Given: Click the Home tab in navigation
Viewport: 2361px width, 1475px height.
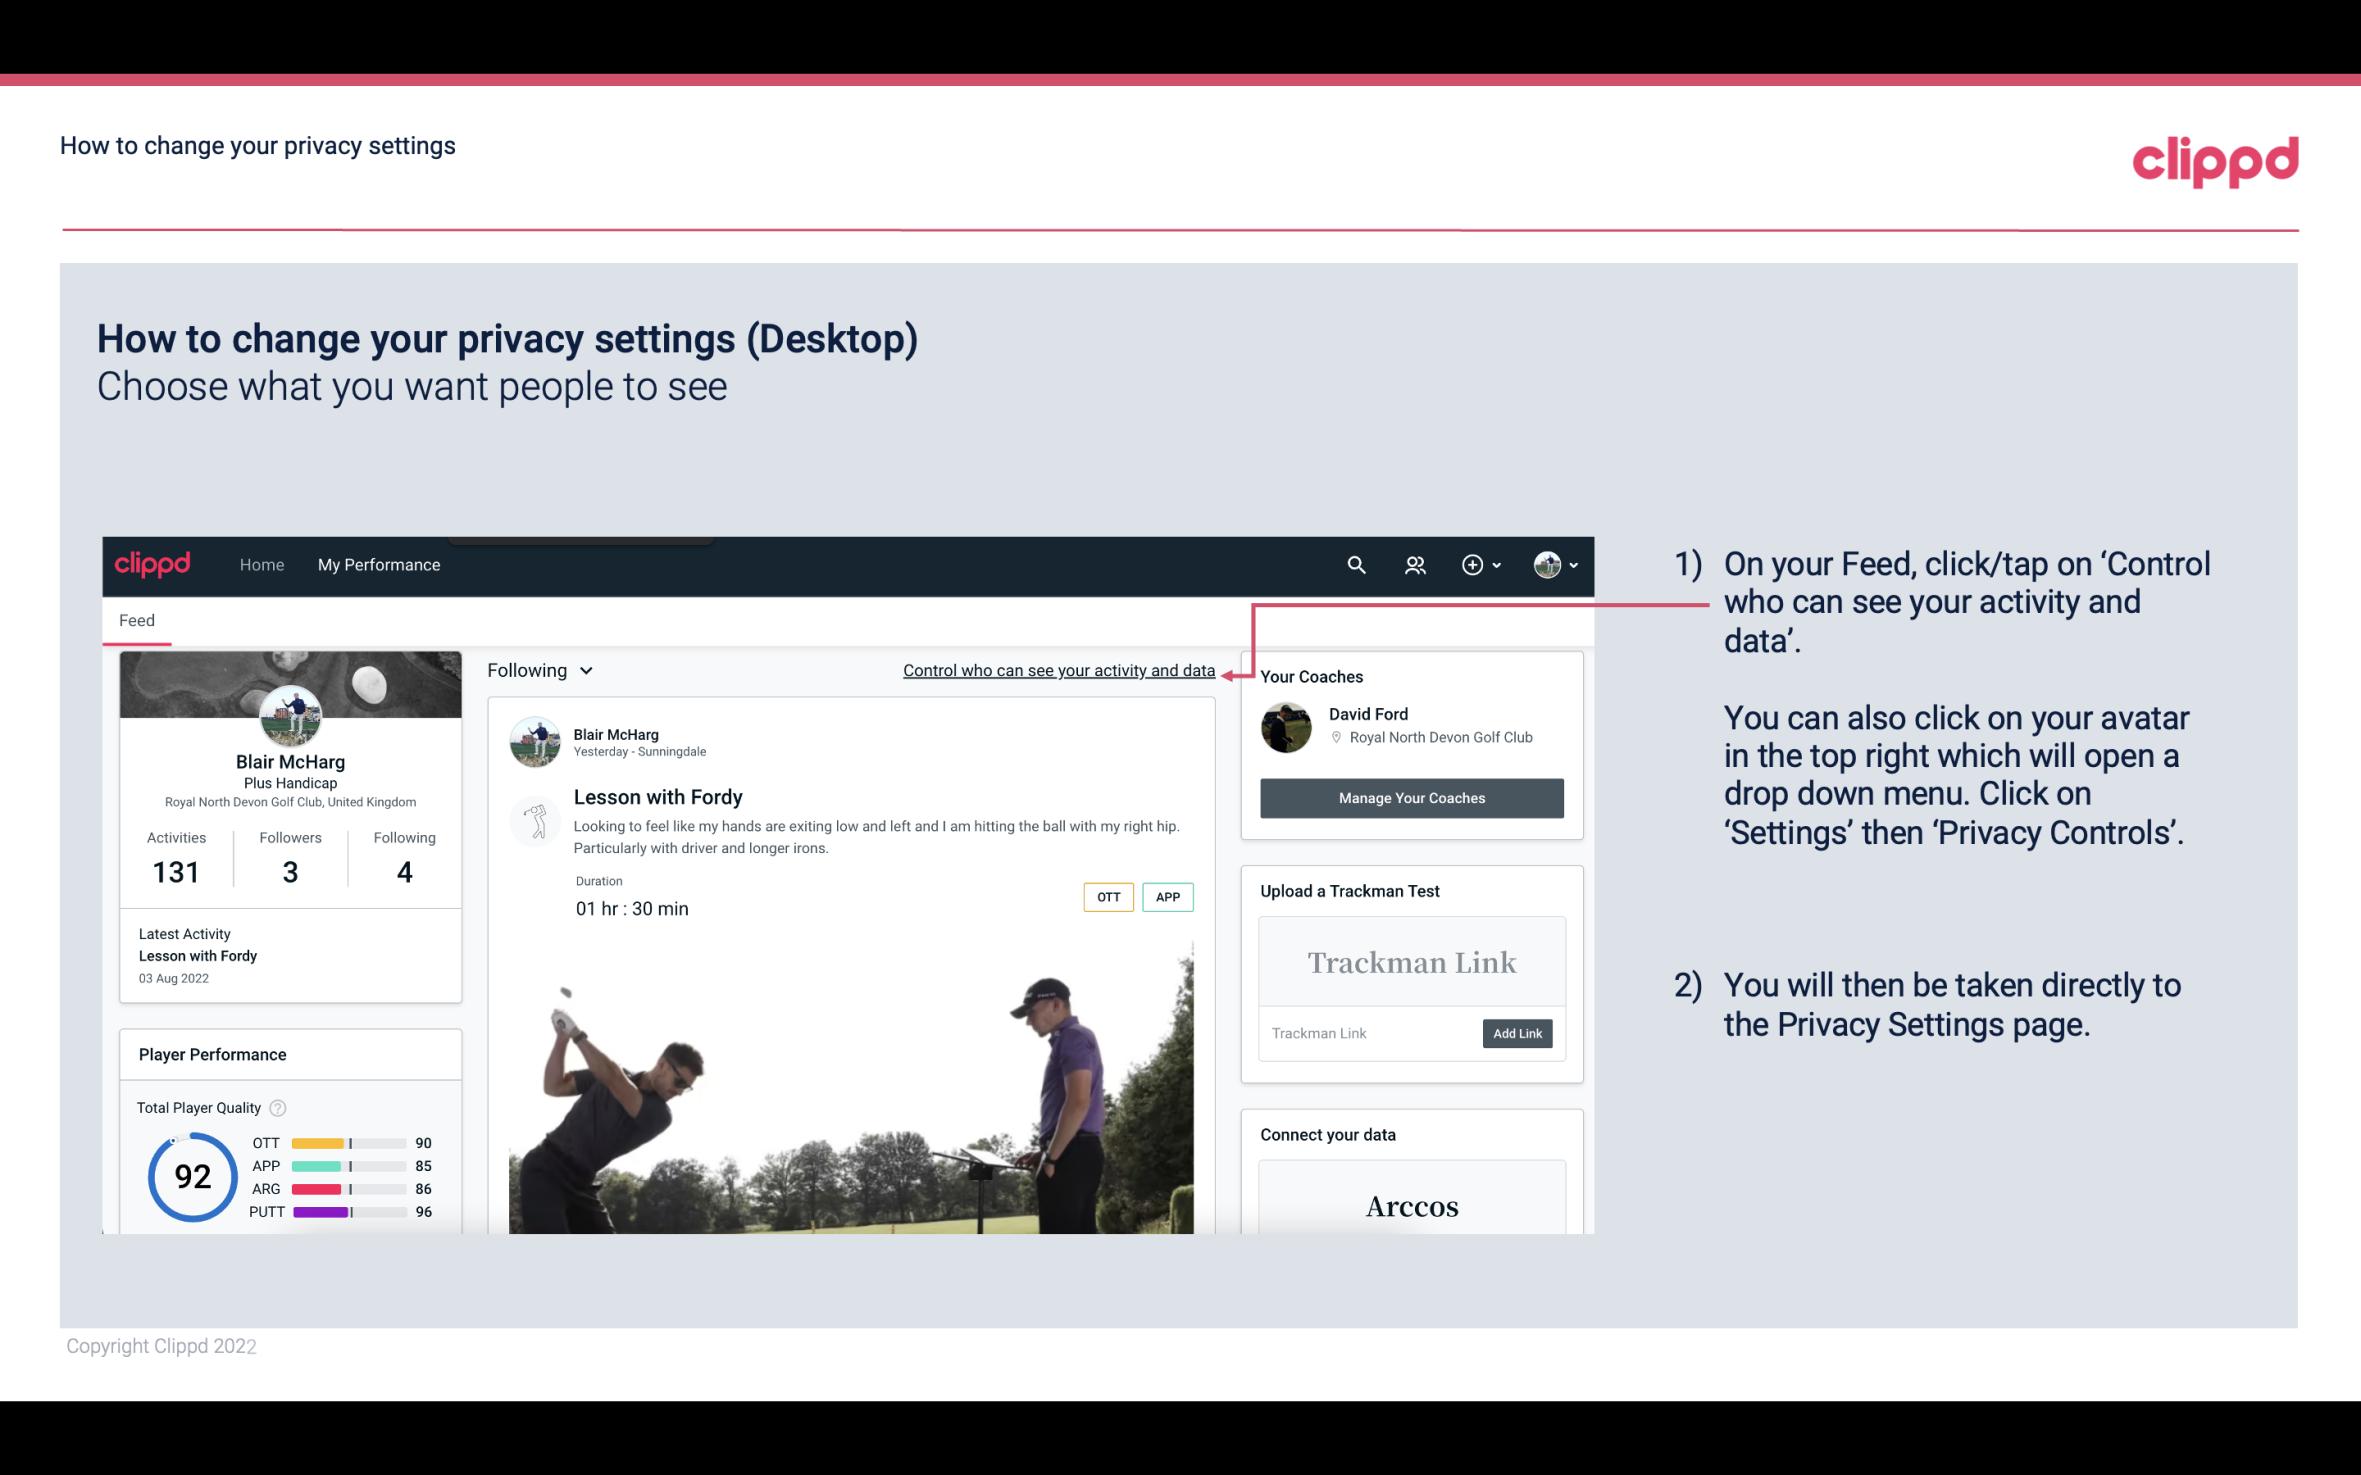Looking at the screenshot, I should click(x=260, y=564).
